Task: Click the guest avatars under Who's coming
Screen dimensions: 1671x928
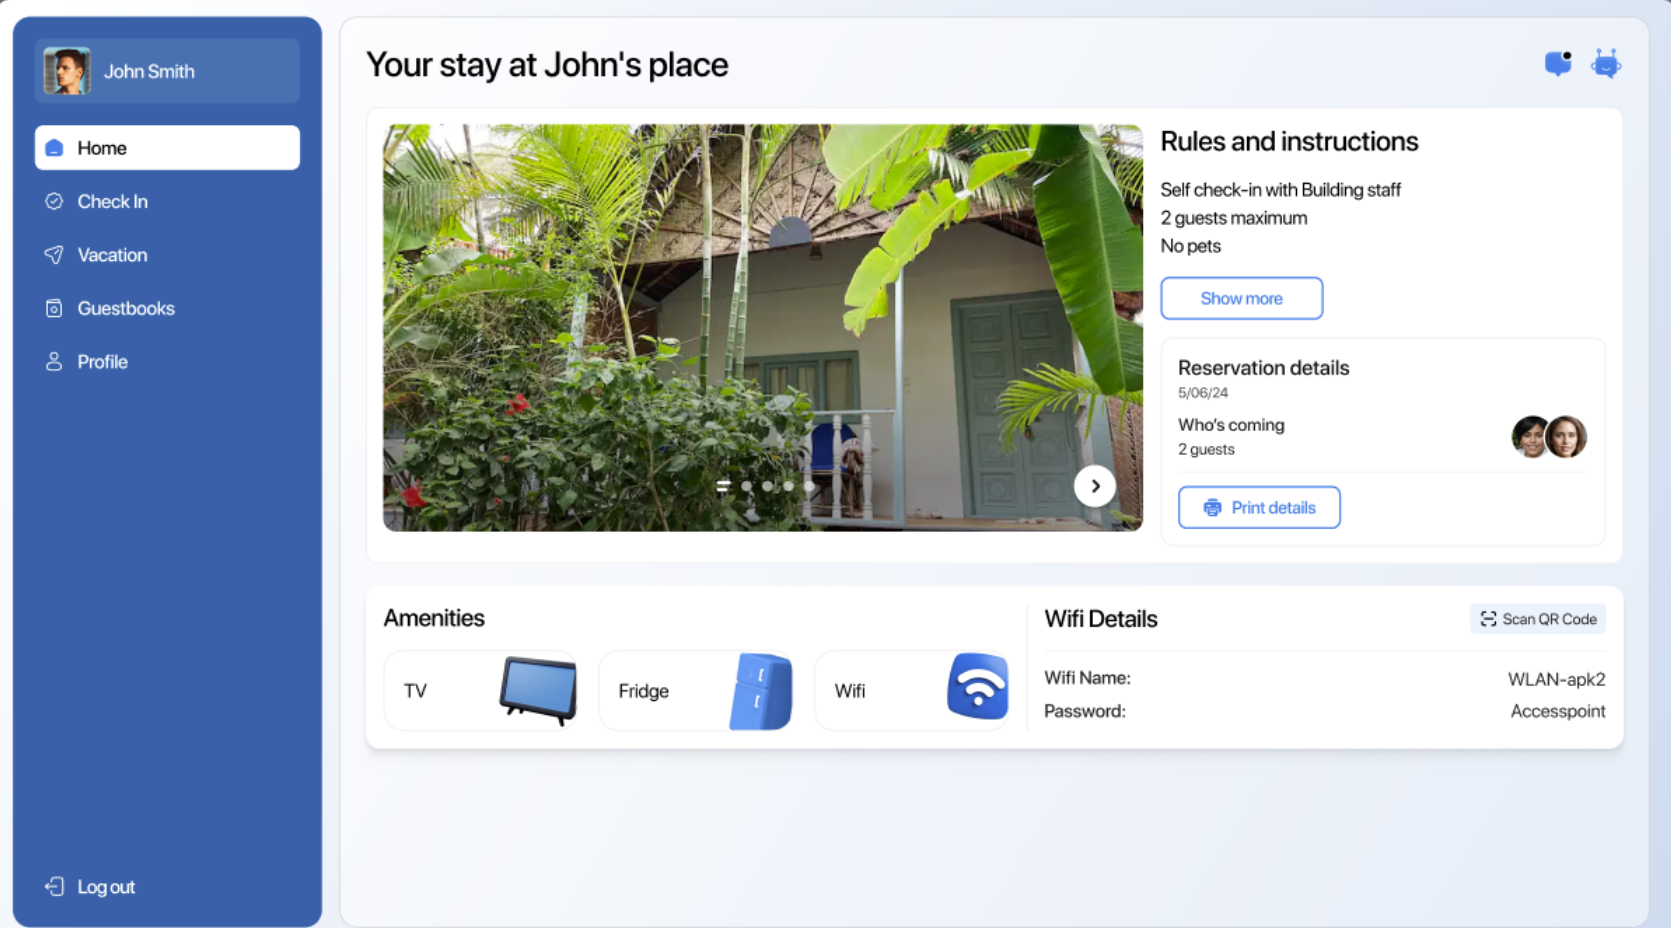Action: coord(1548,437)
